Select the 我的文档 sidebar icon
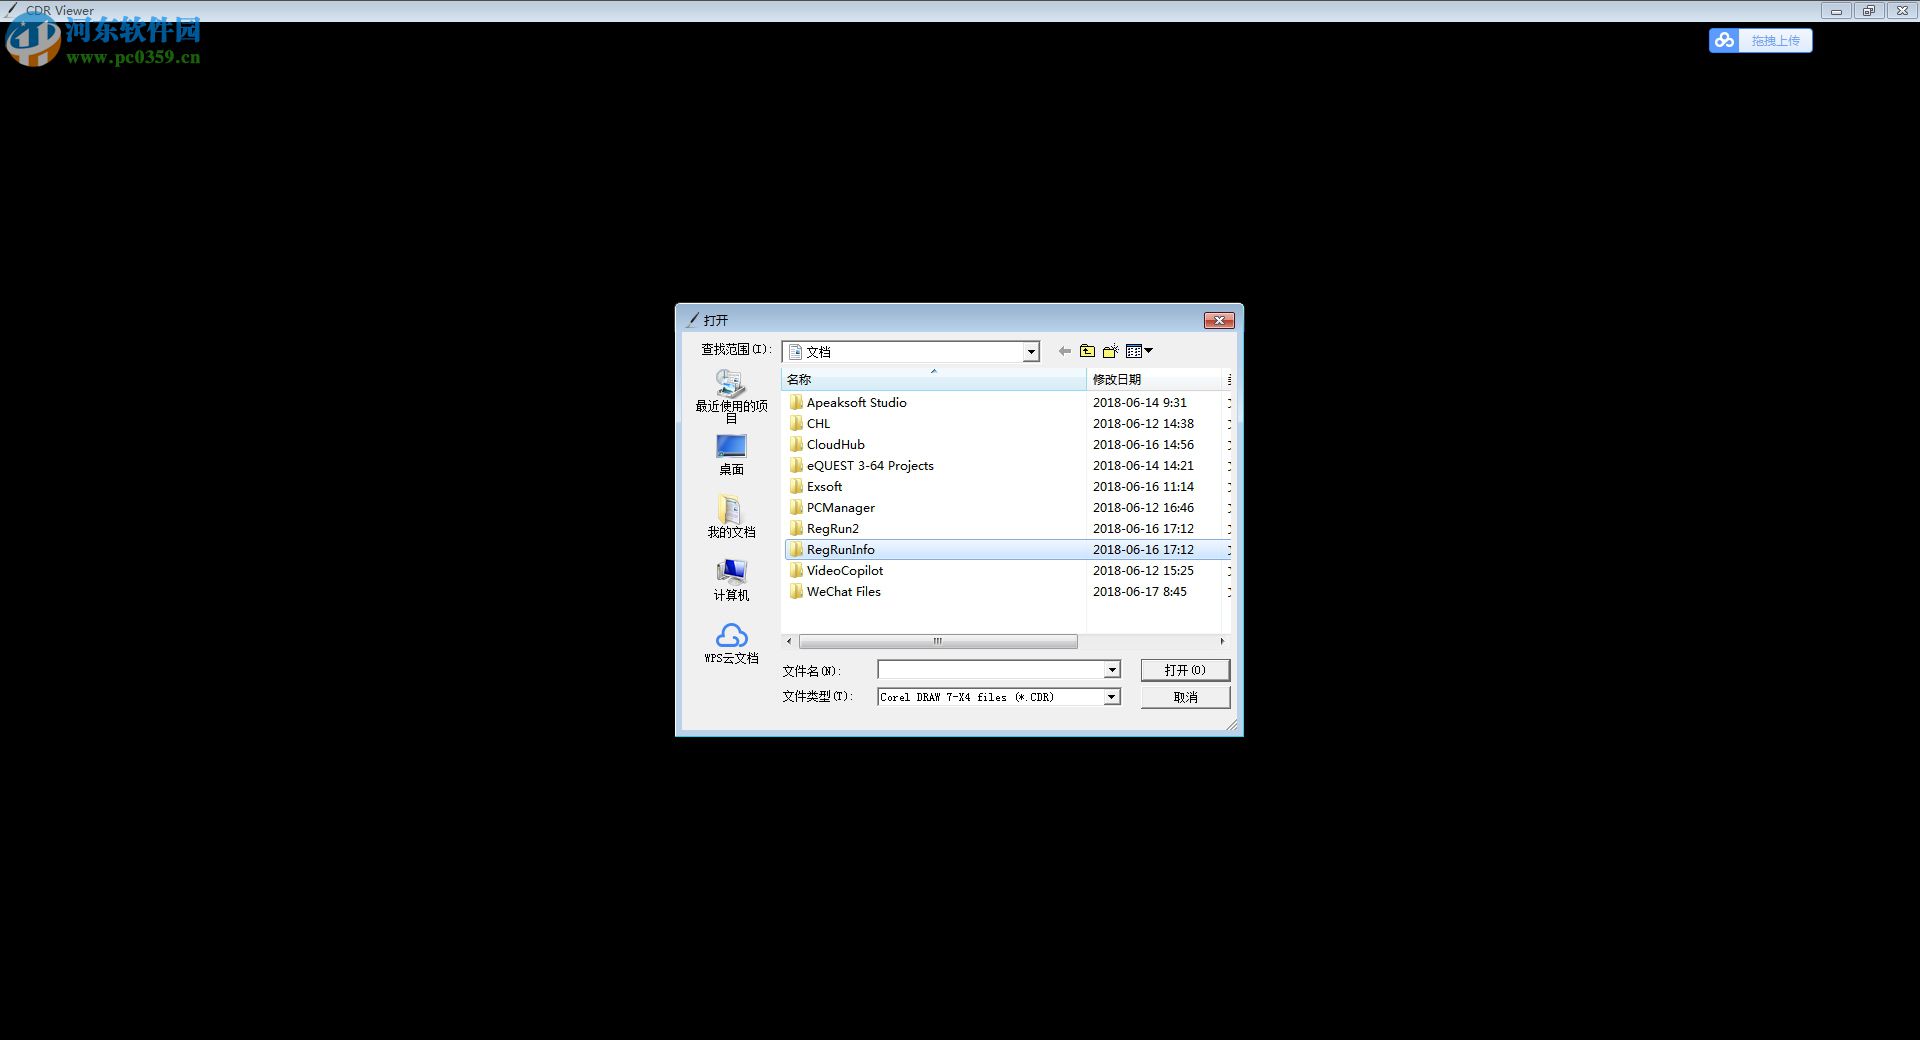The height and width of the screenshot is (1040, 1920). [x=730, y=513]
